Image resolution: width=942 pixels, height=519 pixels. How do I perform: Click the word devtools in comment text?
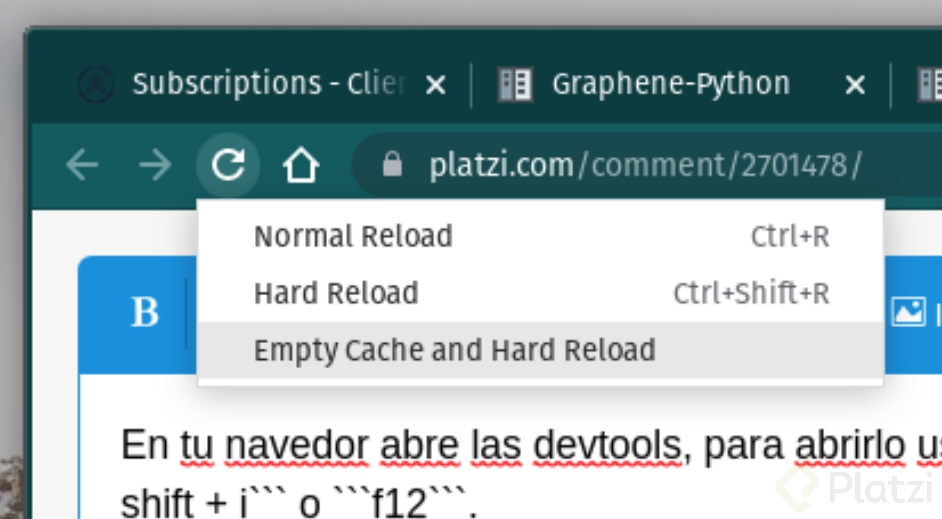coord(607,446)
